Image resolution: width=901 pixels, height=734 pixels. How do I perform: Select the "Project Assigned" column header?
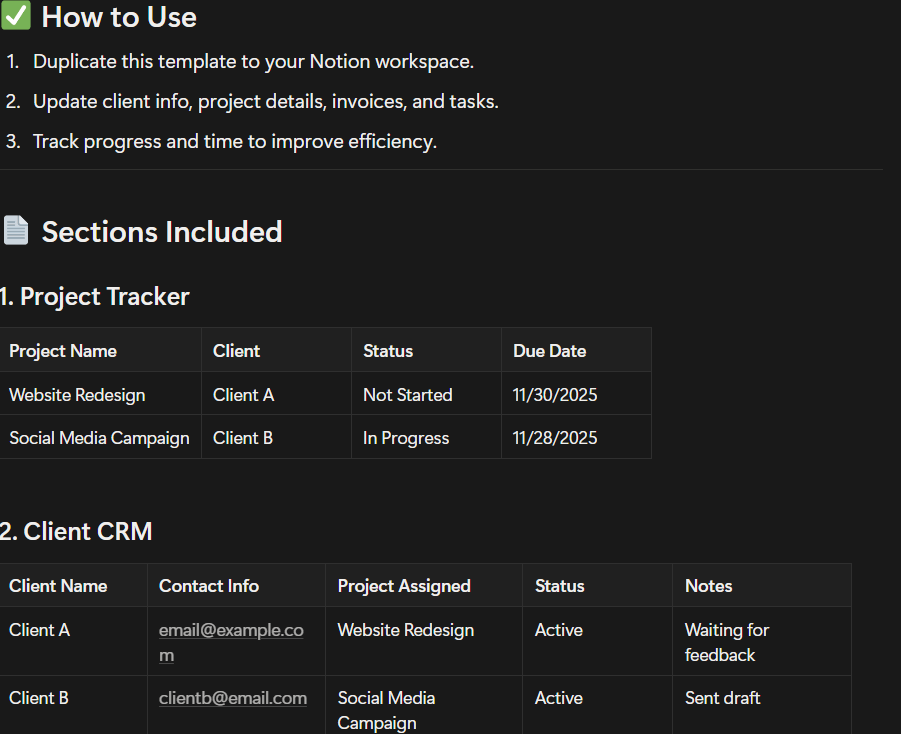424,586
